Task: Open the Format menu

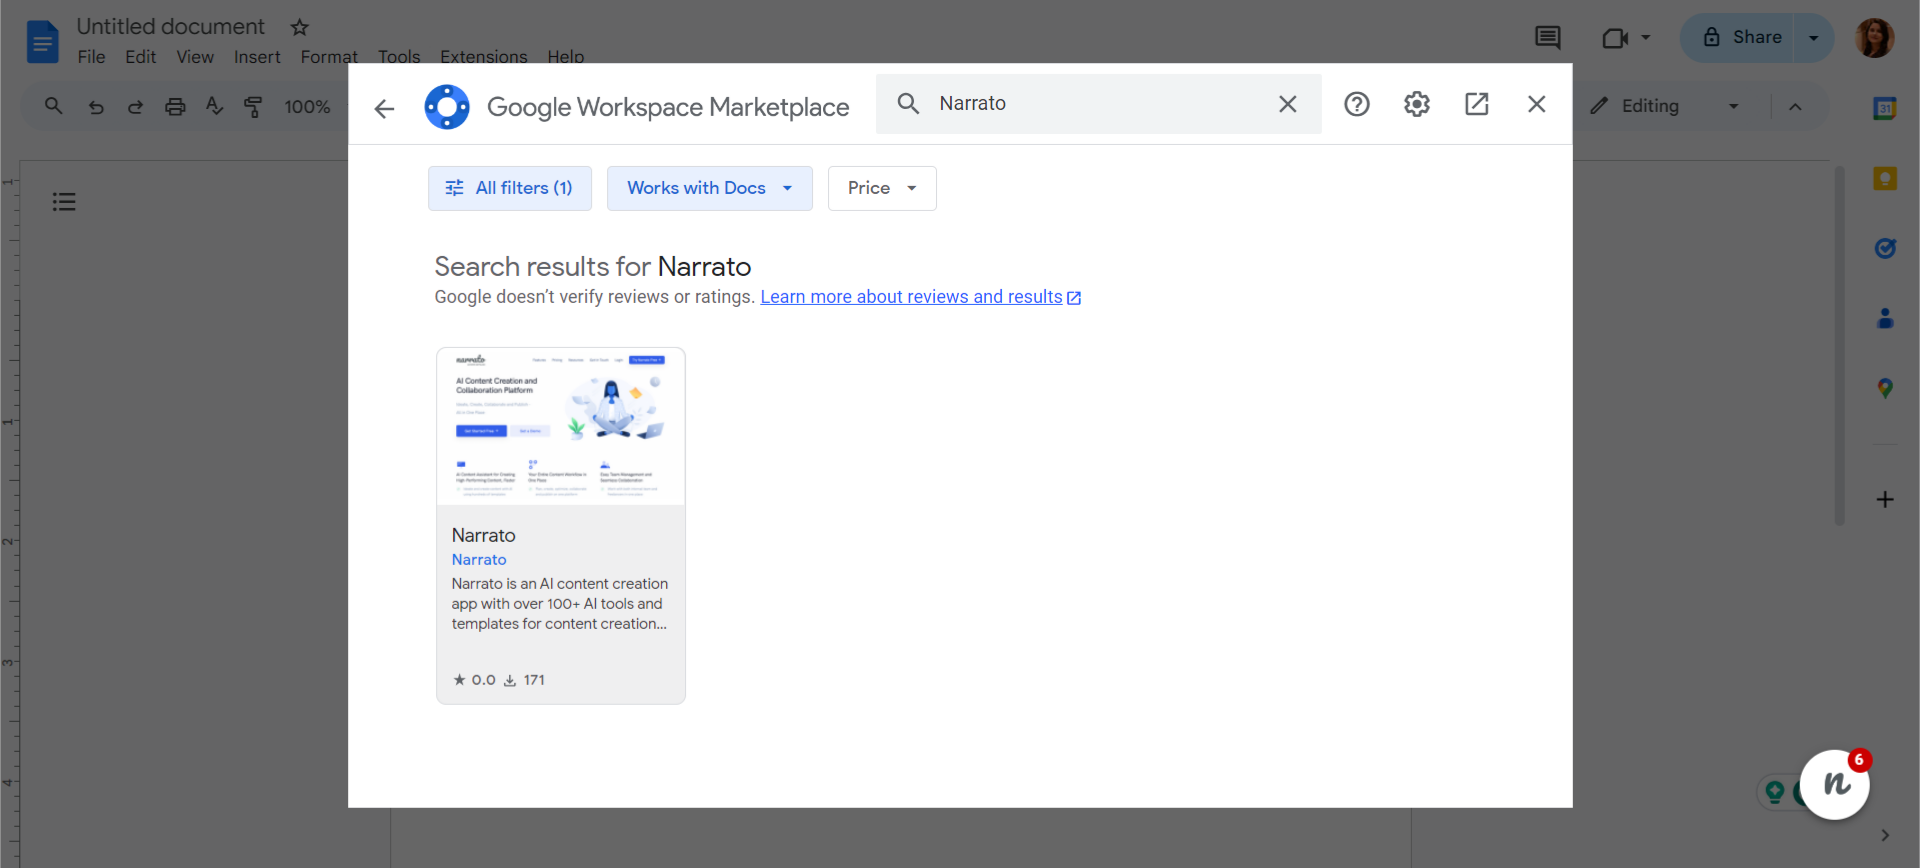Action: pyautogui.click(x=329, y=57)
